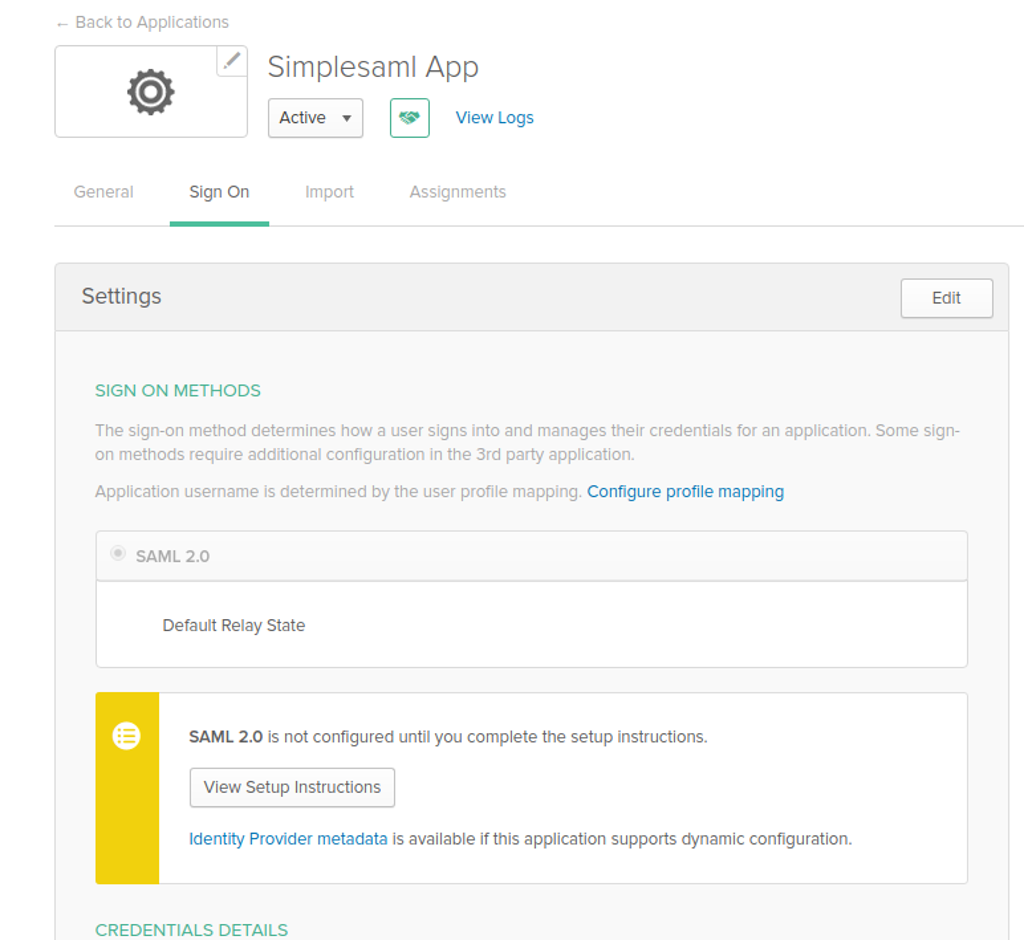Open View Logs for Simplesaml App

494,117
